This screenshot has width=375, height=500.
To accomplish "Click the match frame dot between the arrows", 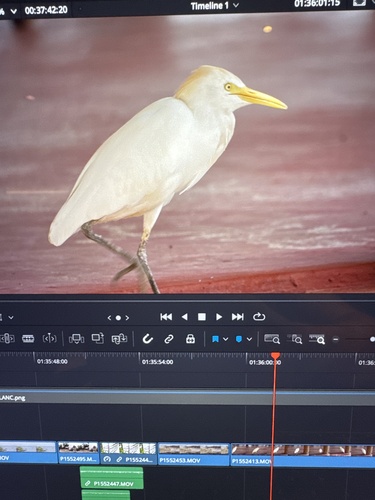I will click(x=118, y=318).
